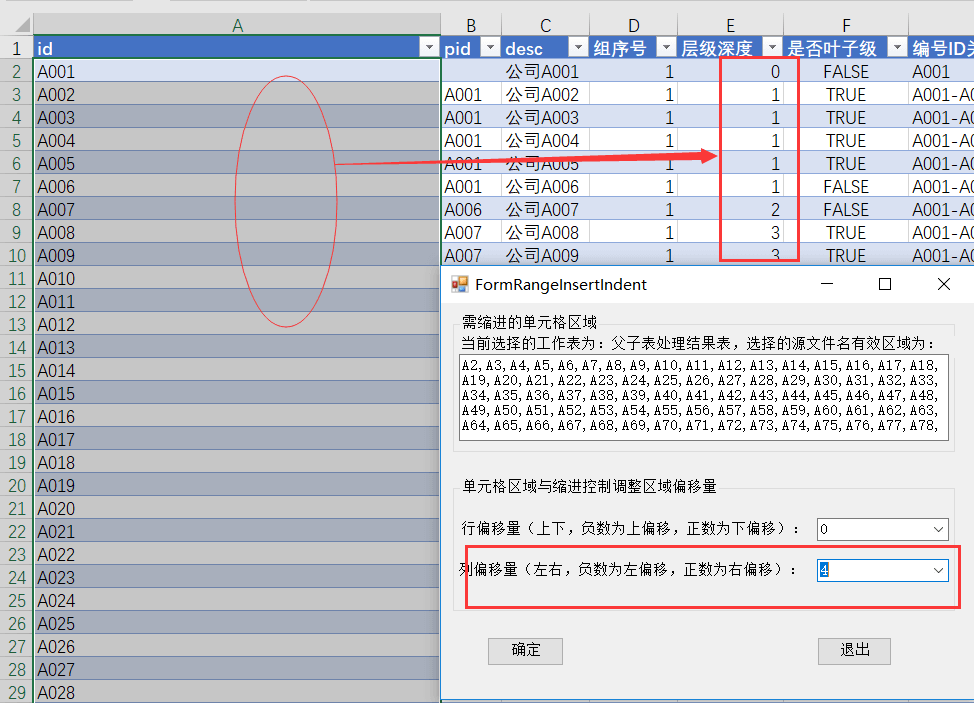Viewport: 974px width, 703px height.
Task: Open the 是否叶子级 column filter dropdown
Action: (897, 48)
